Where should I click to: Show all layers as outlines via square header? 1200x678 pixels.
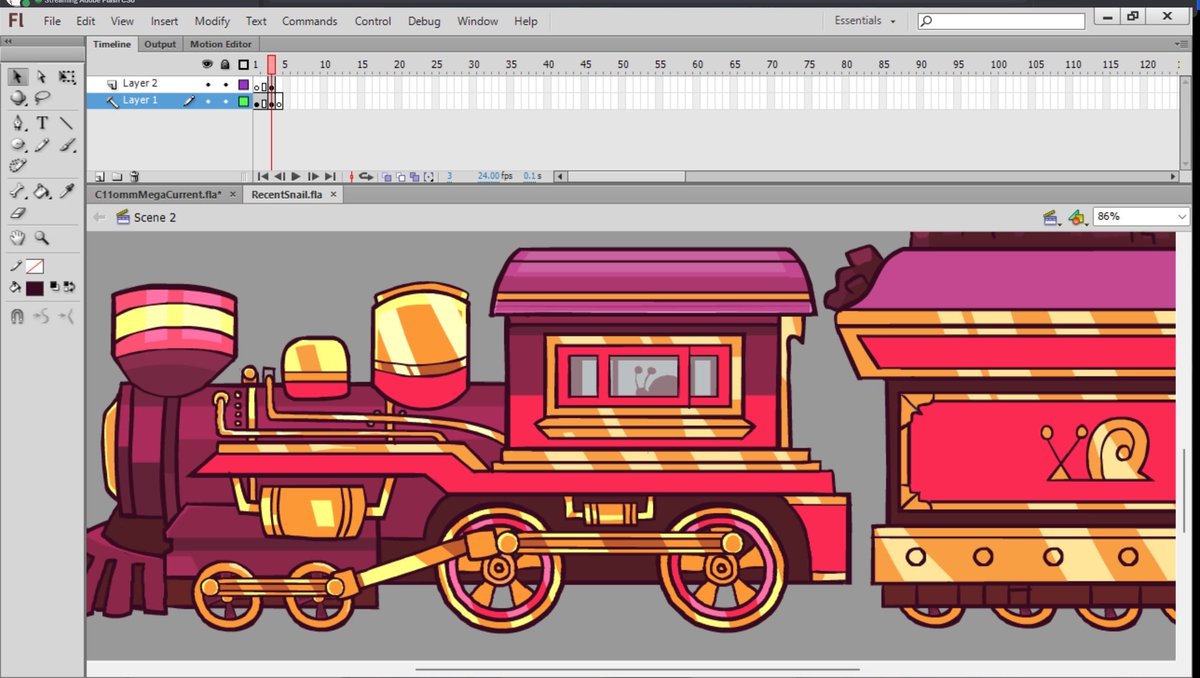point(243,64)
